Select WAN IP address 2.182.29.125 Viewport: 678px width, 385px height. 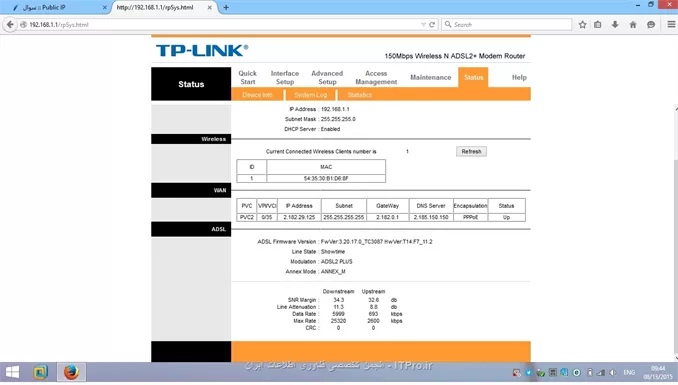tap(299, 217)
